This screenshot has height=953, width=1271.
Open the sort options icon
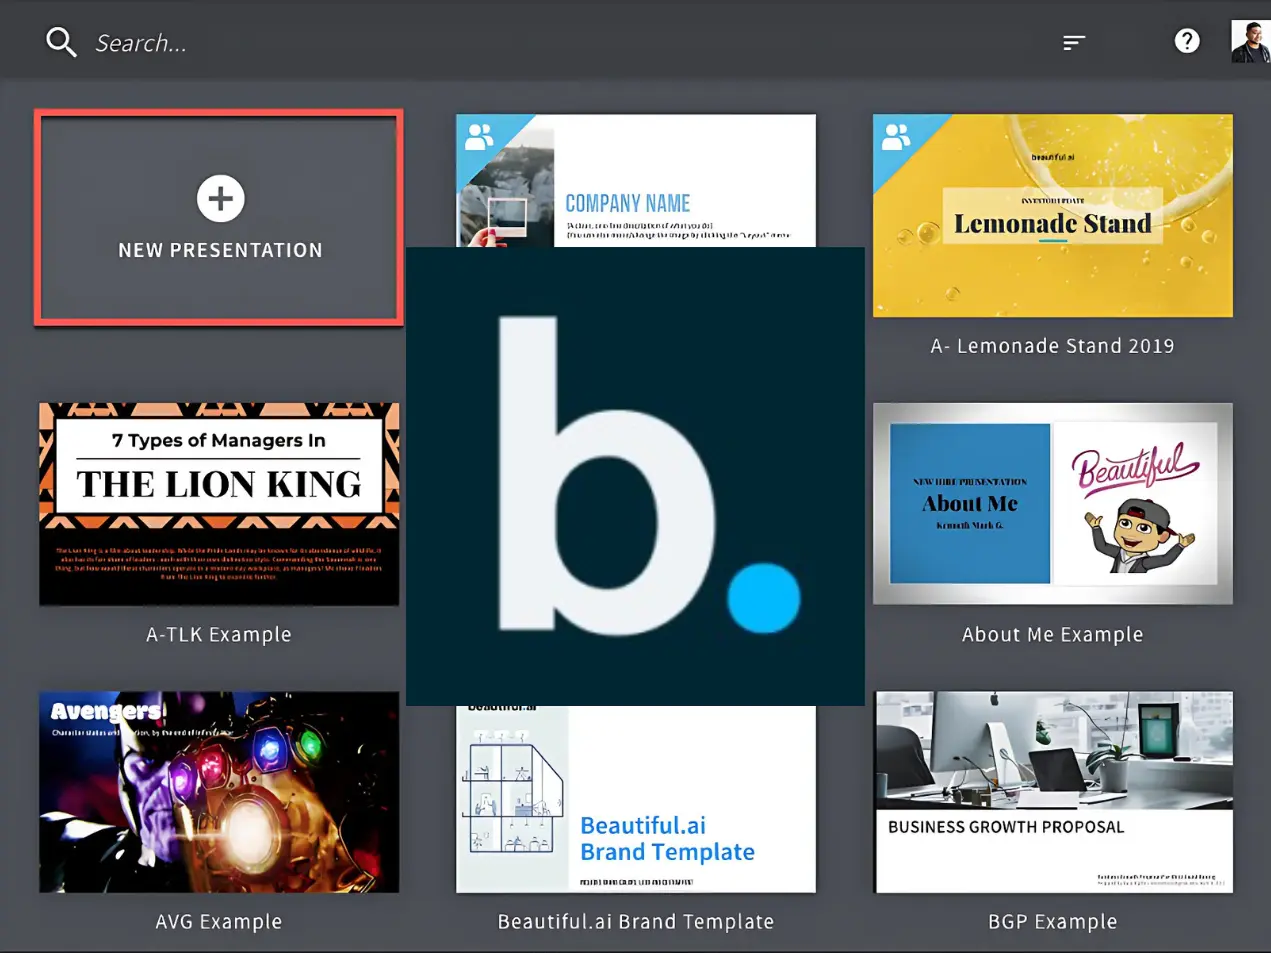1074,42
